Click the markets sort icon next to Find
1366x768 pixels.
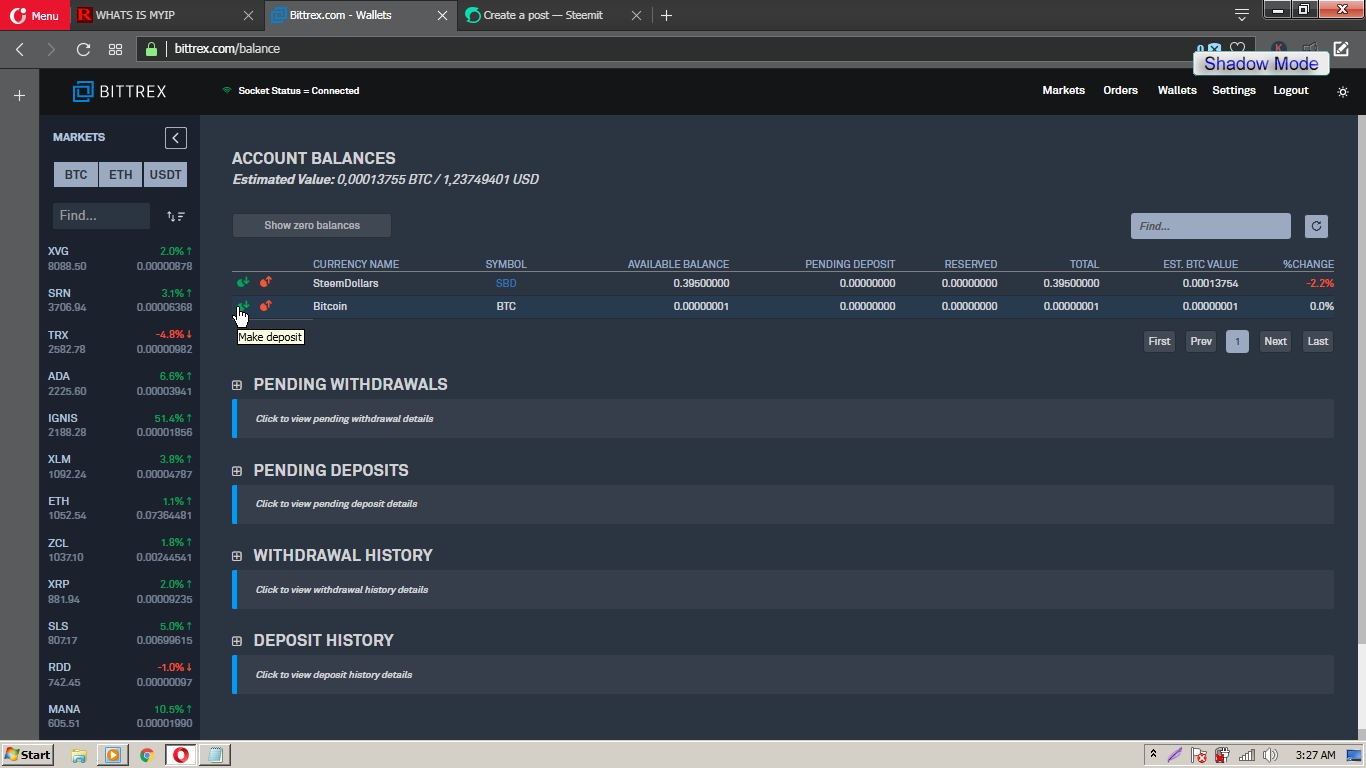click(x=176, y=216)
